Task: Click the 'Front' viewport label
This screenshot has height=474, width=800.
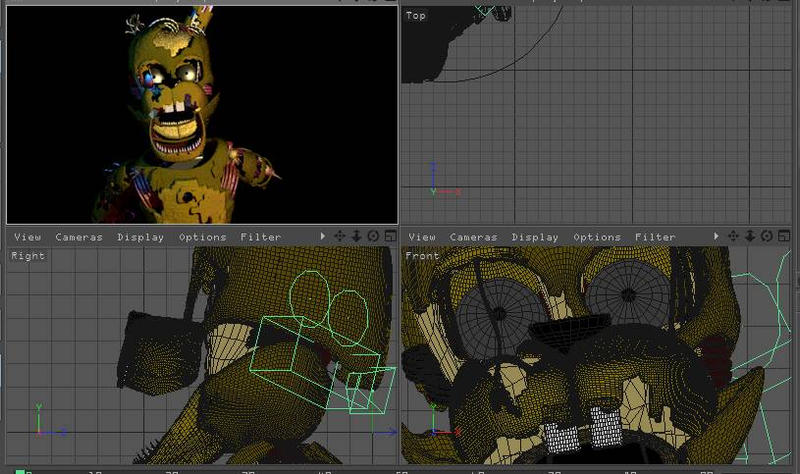Action: [422, 256]
